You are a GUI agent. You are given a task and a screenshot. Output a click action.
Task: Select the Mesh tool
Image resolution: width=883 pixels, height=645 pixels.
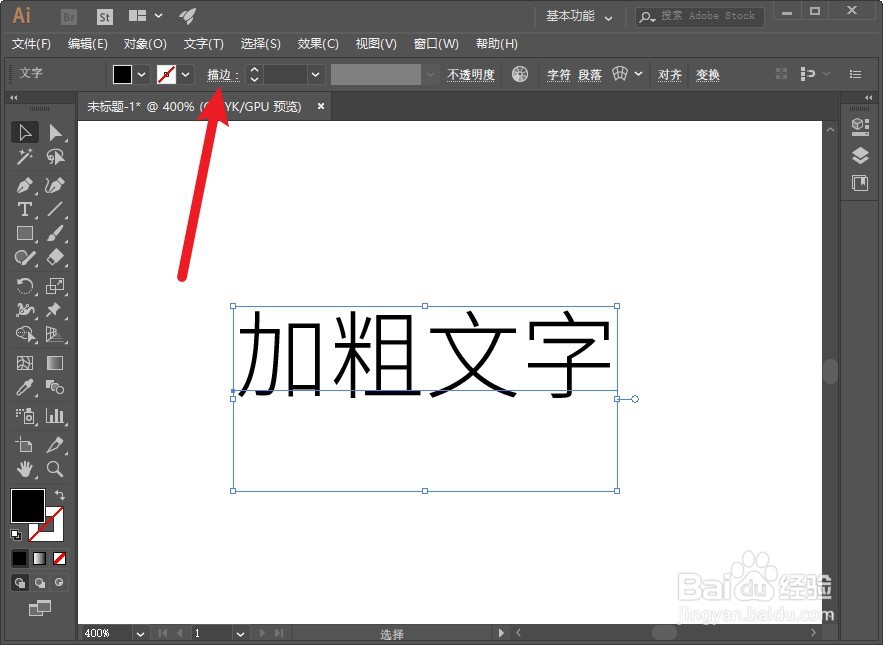point(25,363)
